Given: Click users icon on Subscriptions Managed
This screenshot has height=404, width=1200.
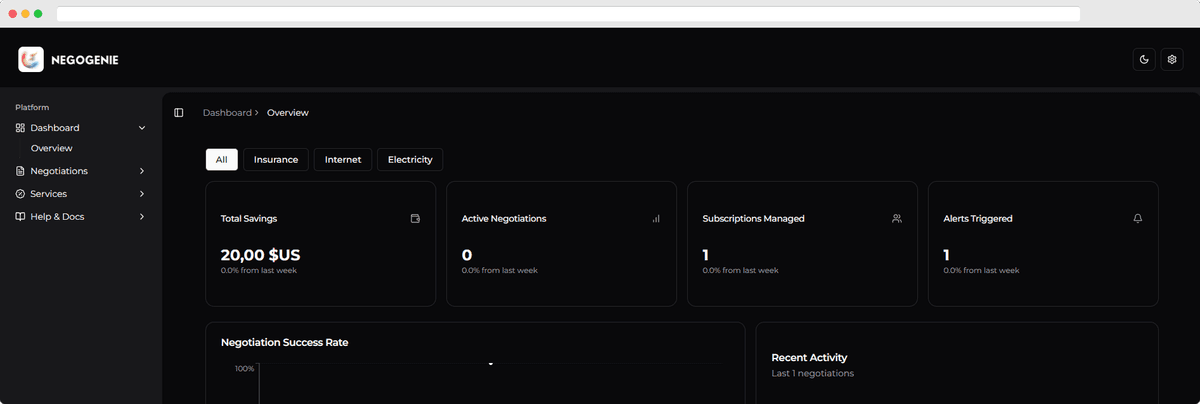Looking at the screenshot, I should point(897,218).
